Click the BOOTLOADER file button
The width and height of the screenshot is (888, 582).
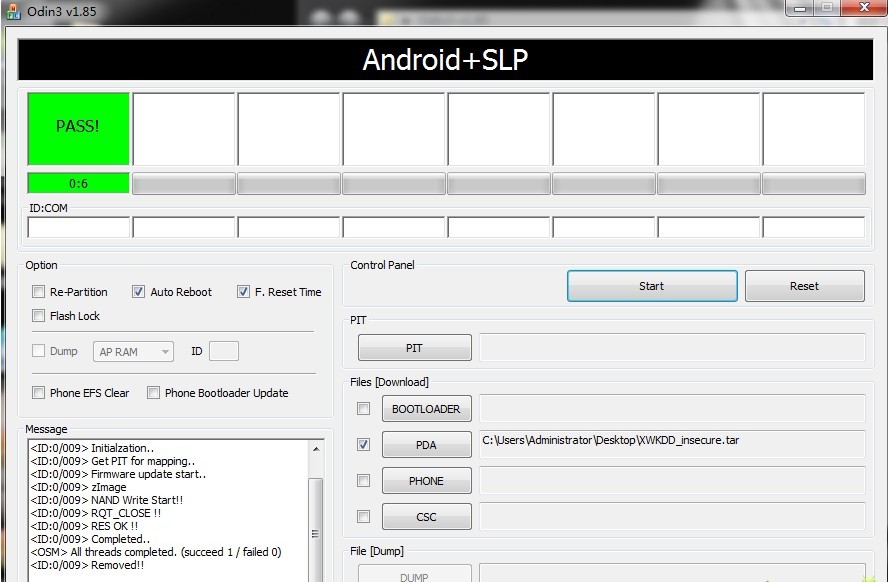click(426, 409)
